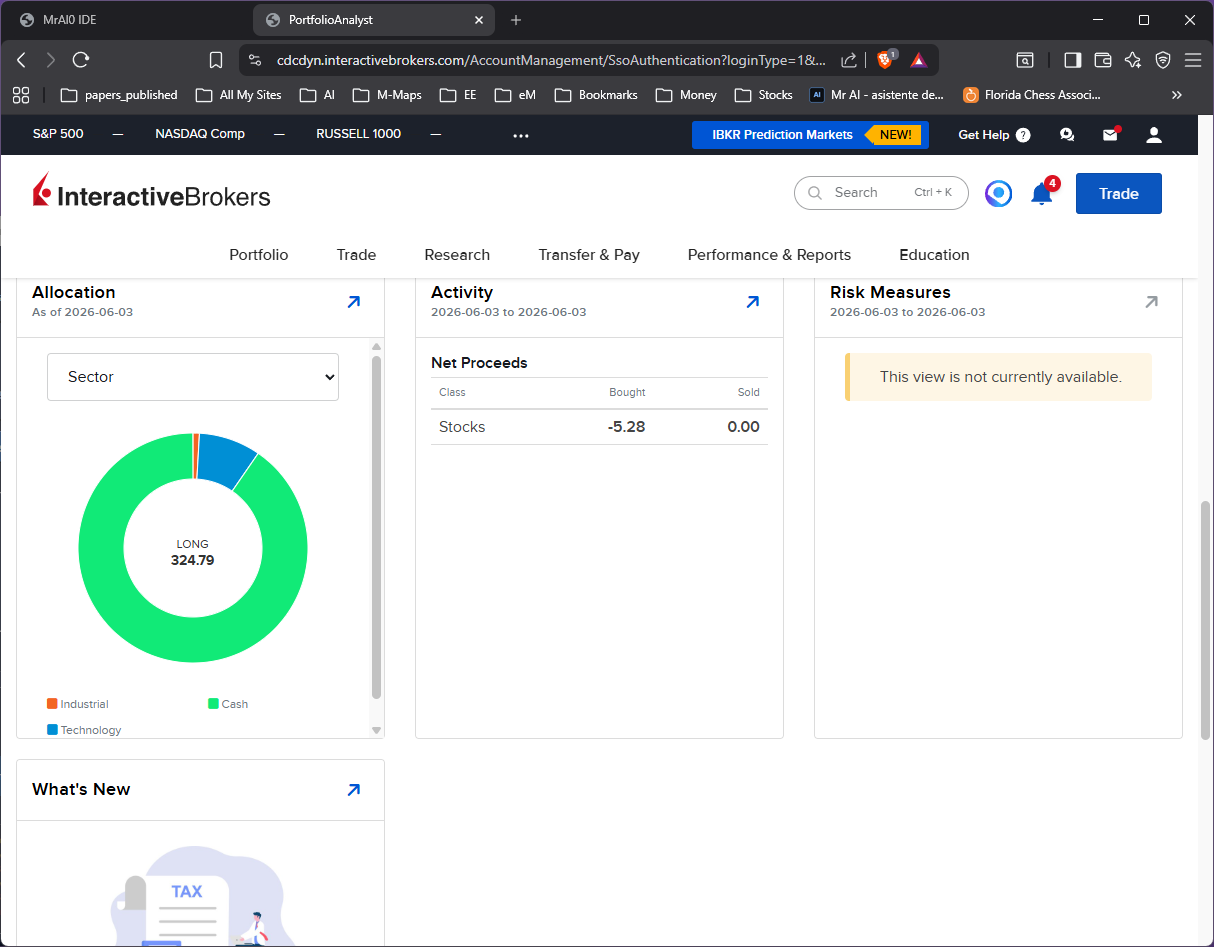Show more bookmarks with the chevron

pos(1176,95)
